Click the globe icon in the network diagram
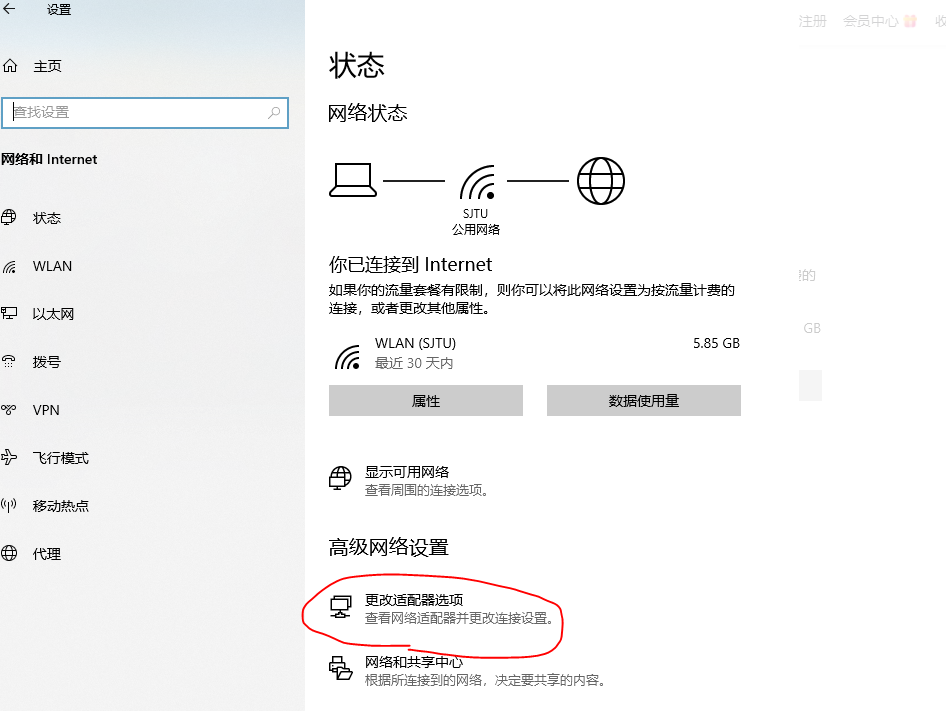This screenshot has width=946, height=711. [x=600, y=181]
